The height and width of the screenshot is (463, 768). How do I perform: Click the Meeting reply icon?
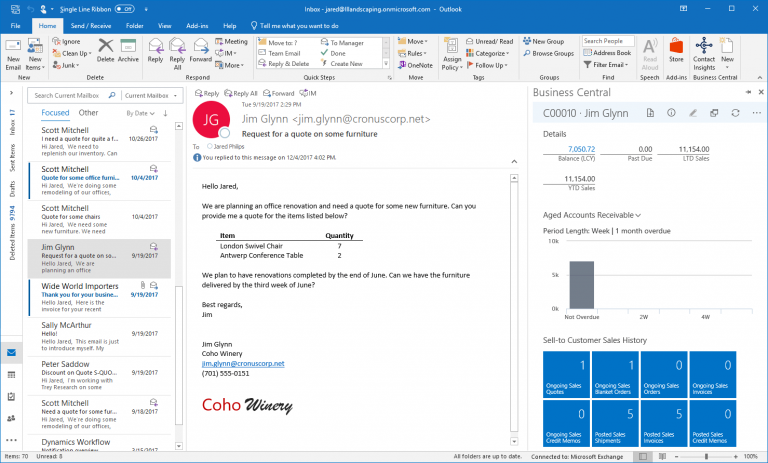[x=231, y=42]
